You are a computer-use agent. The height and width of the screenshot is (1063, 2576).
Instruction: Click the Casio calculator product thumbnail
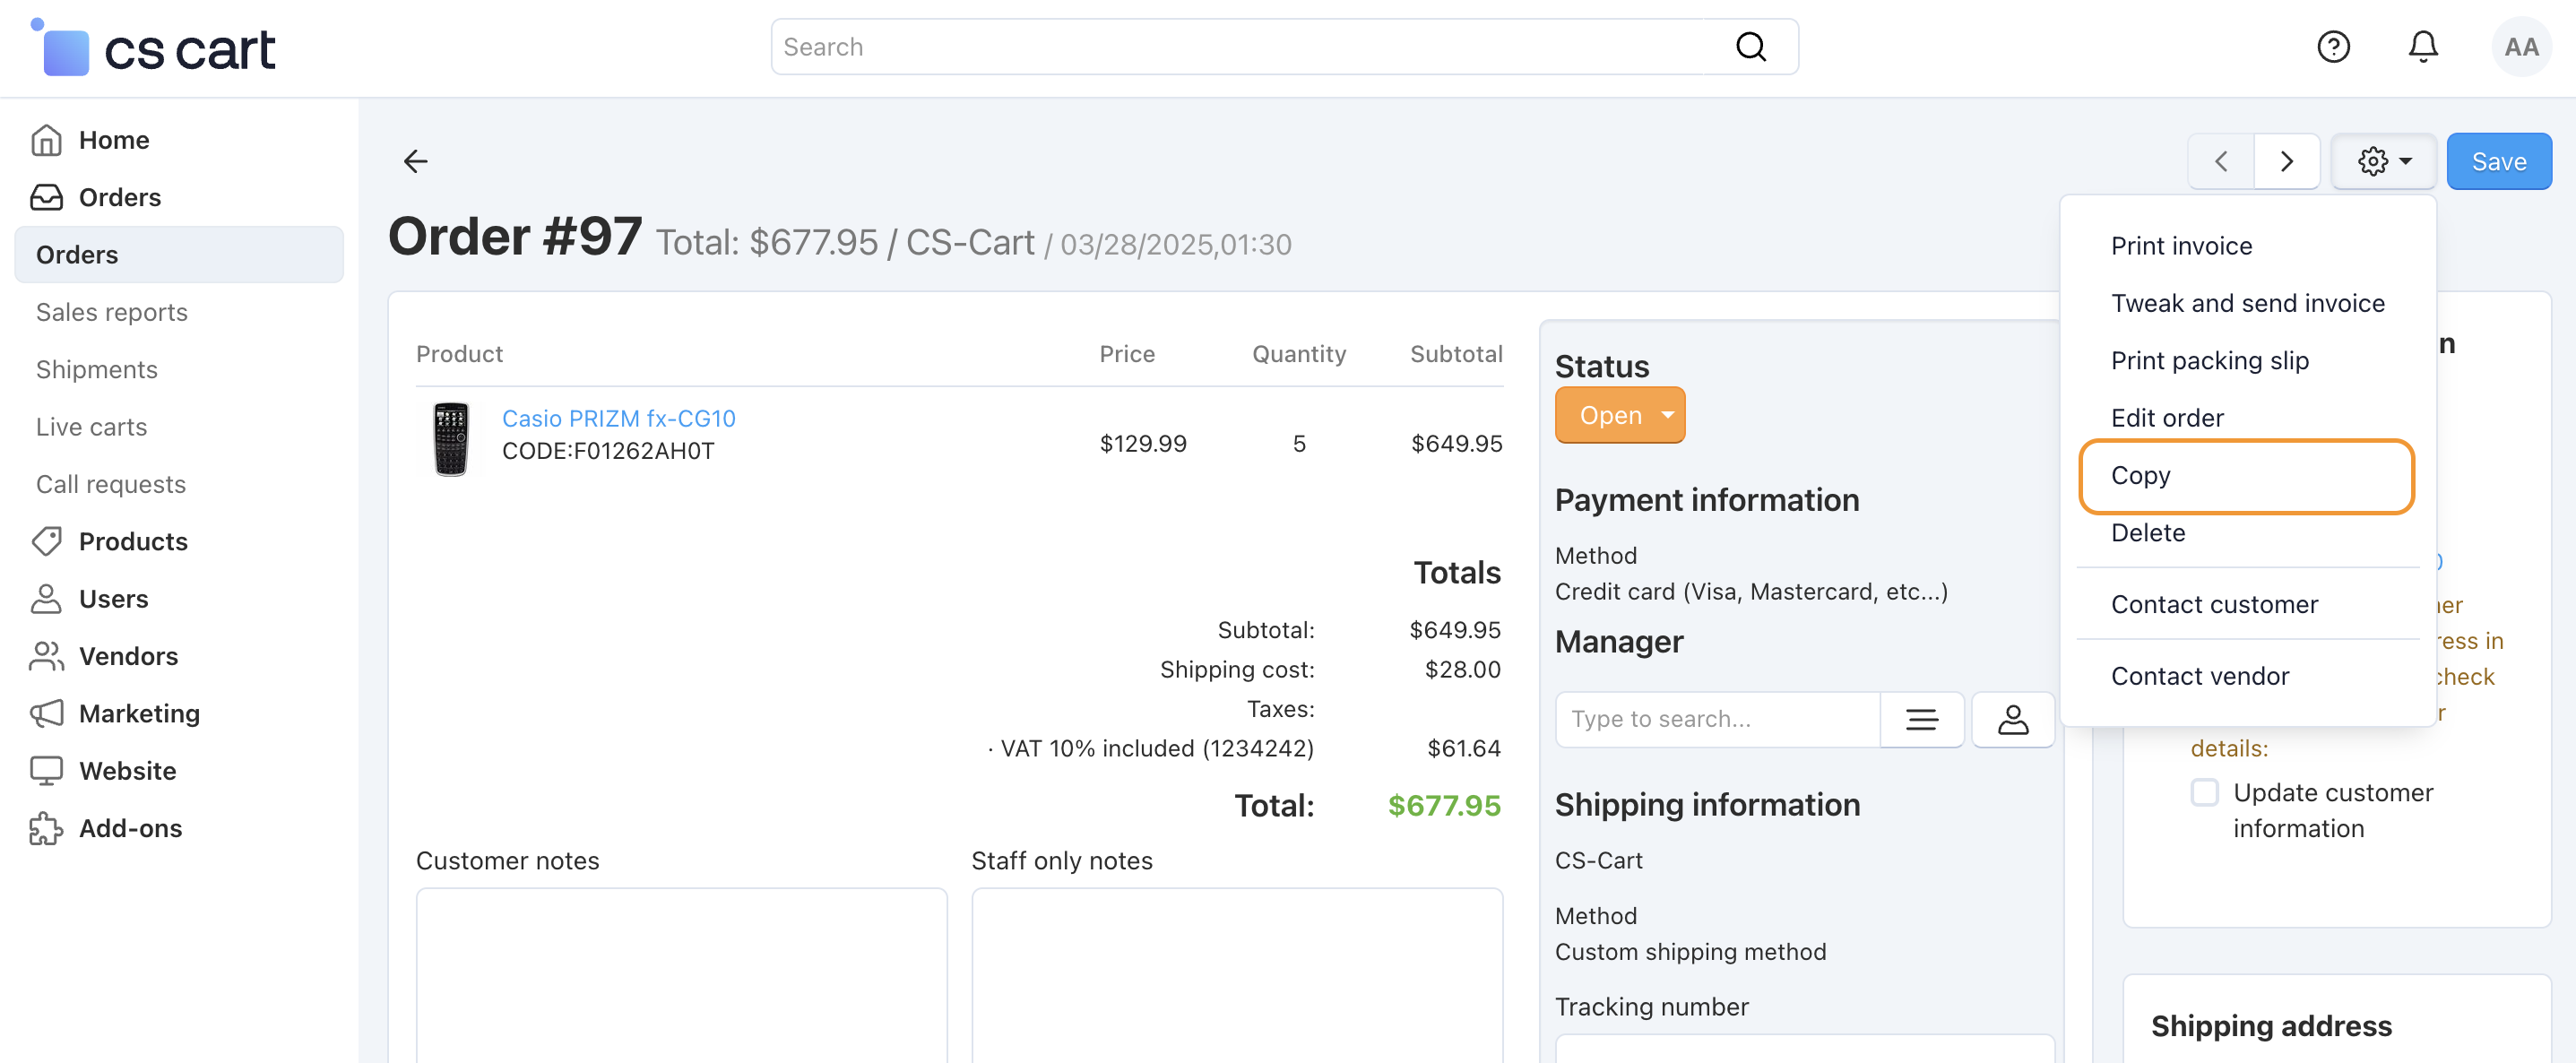point(450,439)
